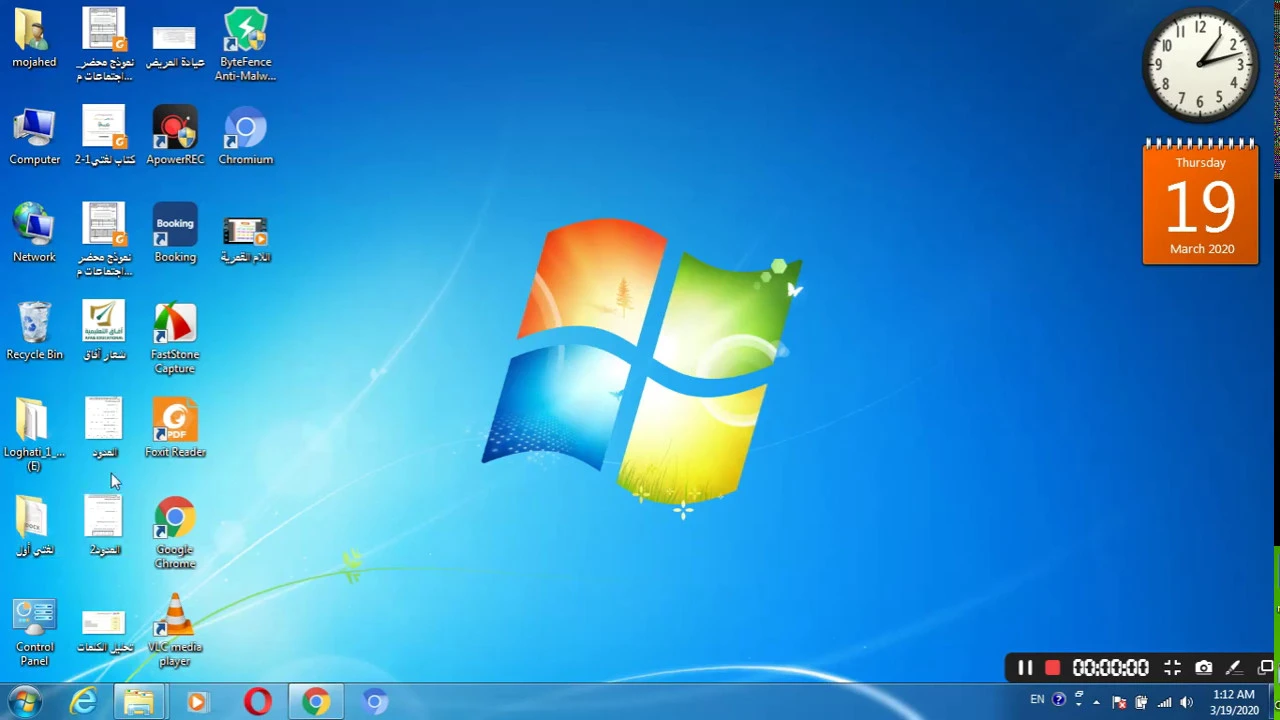The image size is (1280, 720).
Task: Select the Google Chrome desktop shortcut
Action: [175, 534]
